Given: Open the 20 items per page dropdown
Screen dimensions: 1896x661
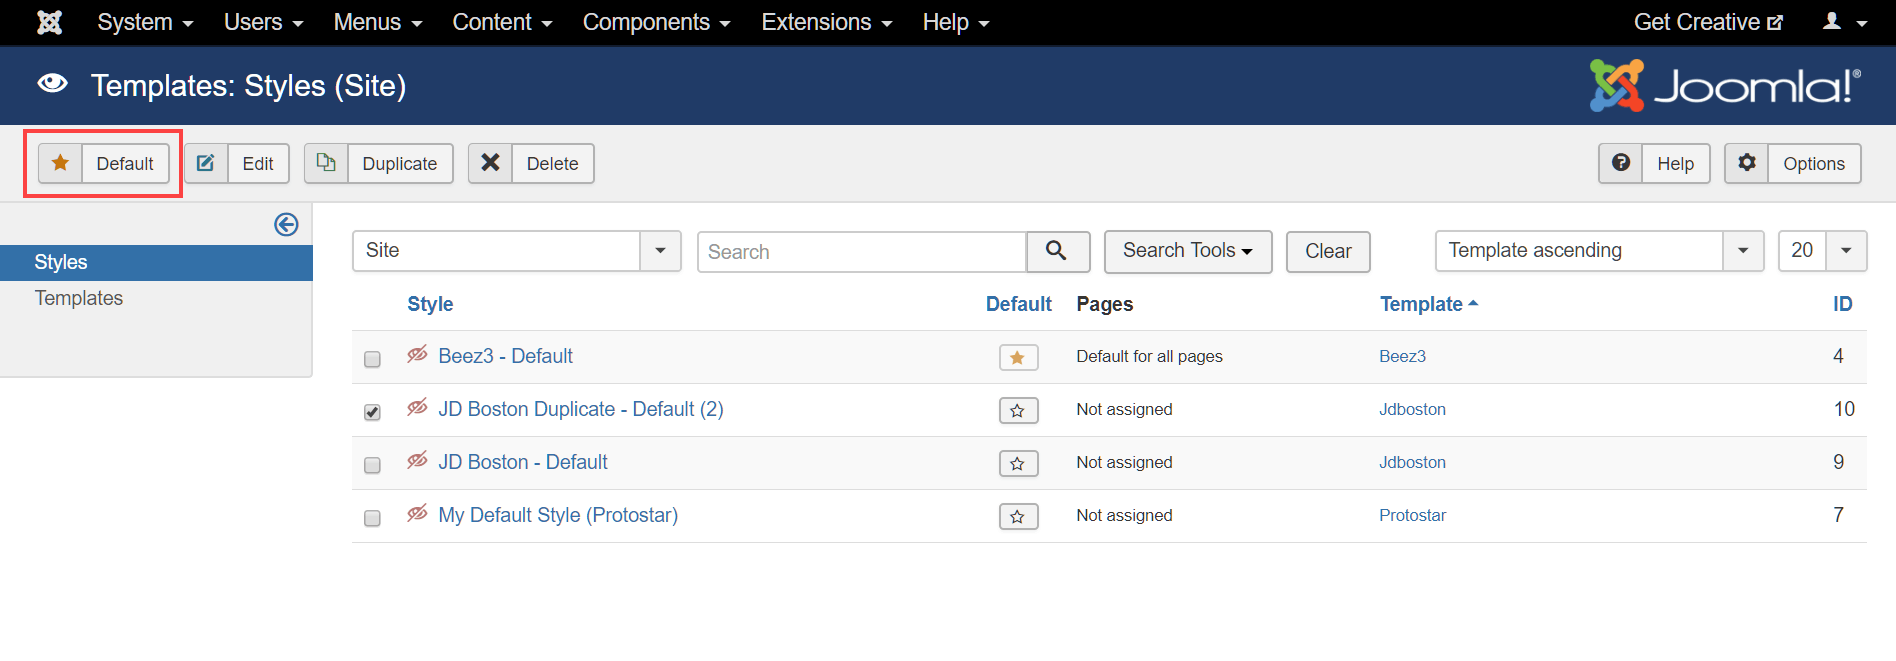Looking at the screenshot, I should click(1822, 251).
